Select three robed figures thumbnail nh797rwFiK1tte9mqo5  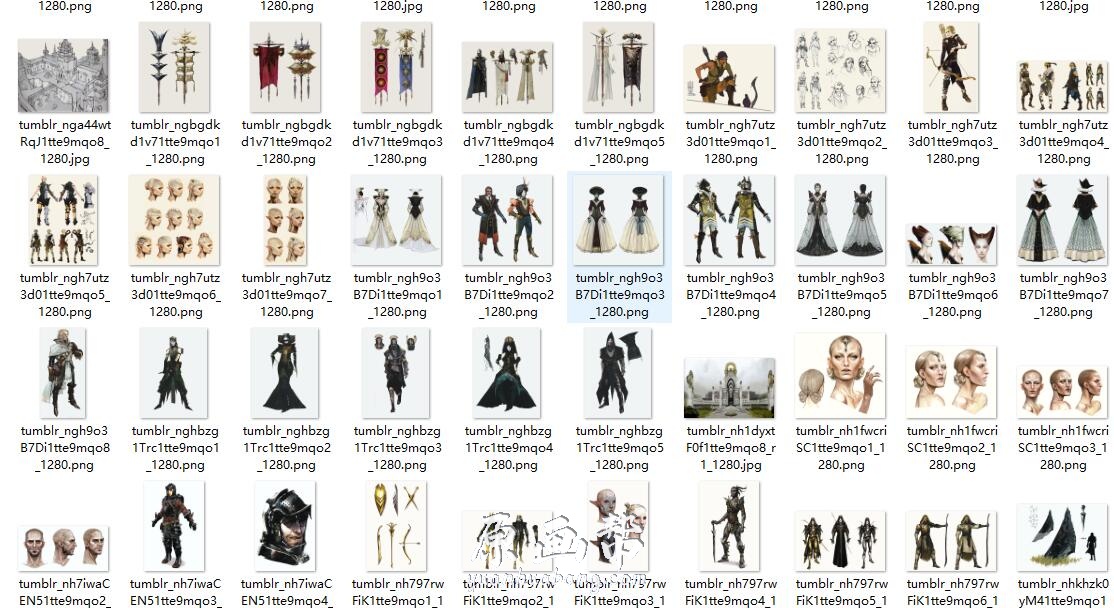tap(840, 541)
